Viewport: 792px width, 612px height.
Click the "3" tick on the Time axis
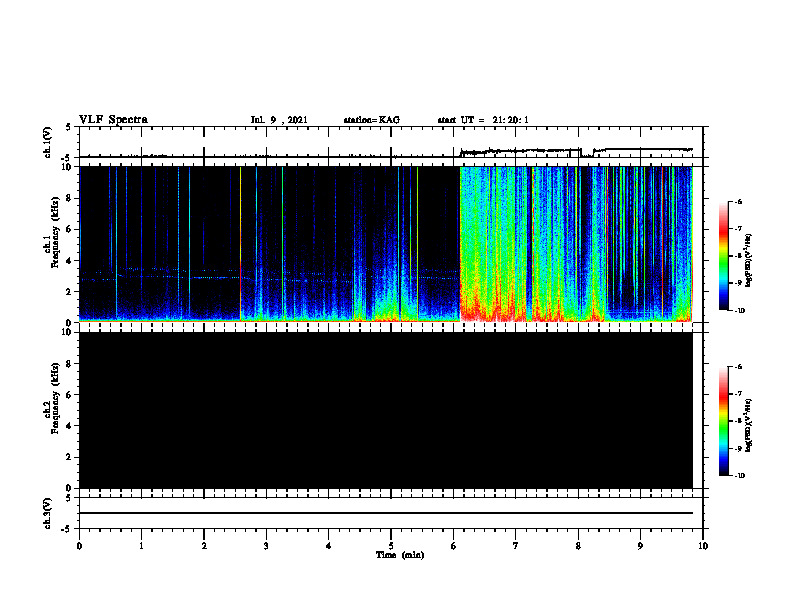pyautogui.click(x=266, y=546)
